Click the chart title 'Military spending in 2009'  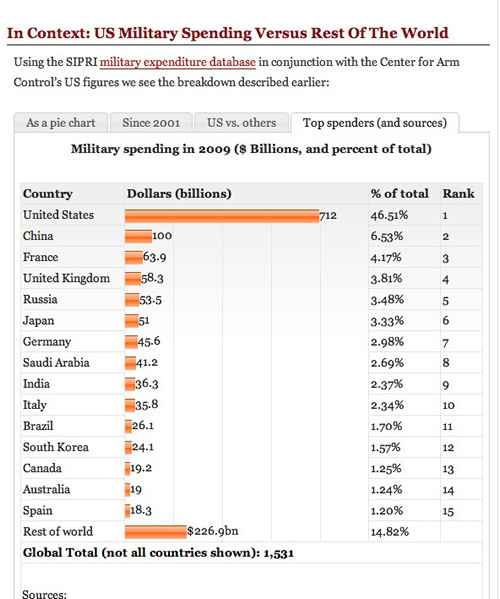coord(251,149)
